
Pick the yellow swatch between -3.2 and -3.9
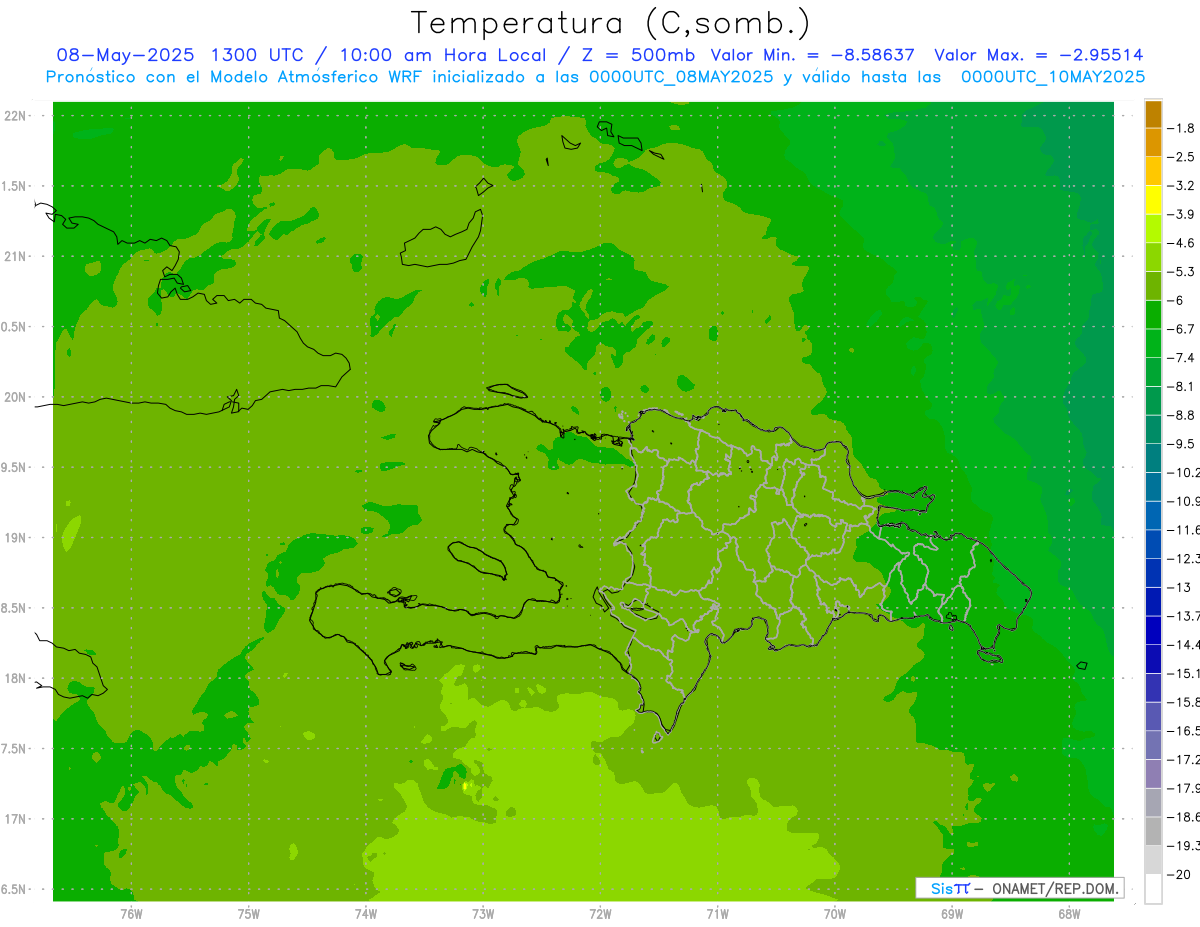coord(1154,200)
